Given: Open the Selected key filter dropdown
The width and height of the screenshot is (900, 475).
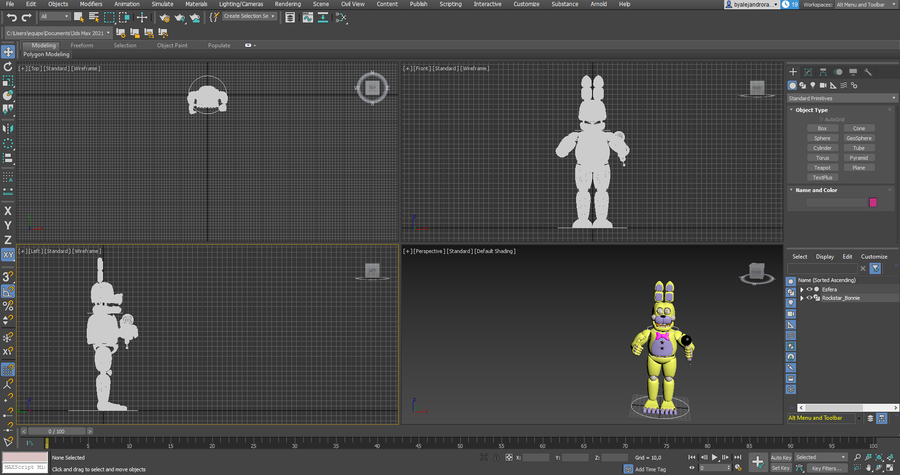Looking at the screenshot, I should coord(820,457).
